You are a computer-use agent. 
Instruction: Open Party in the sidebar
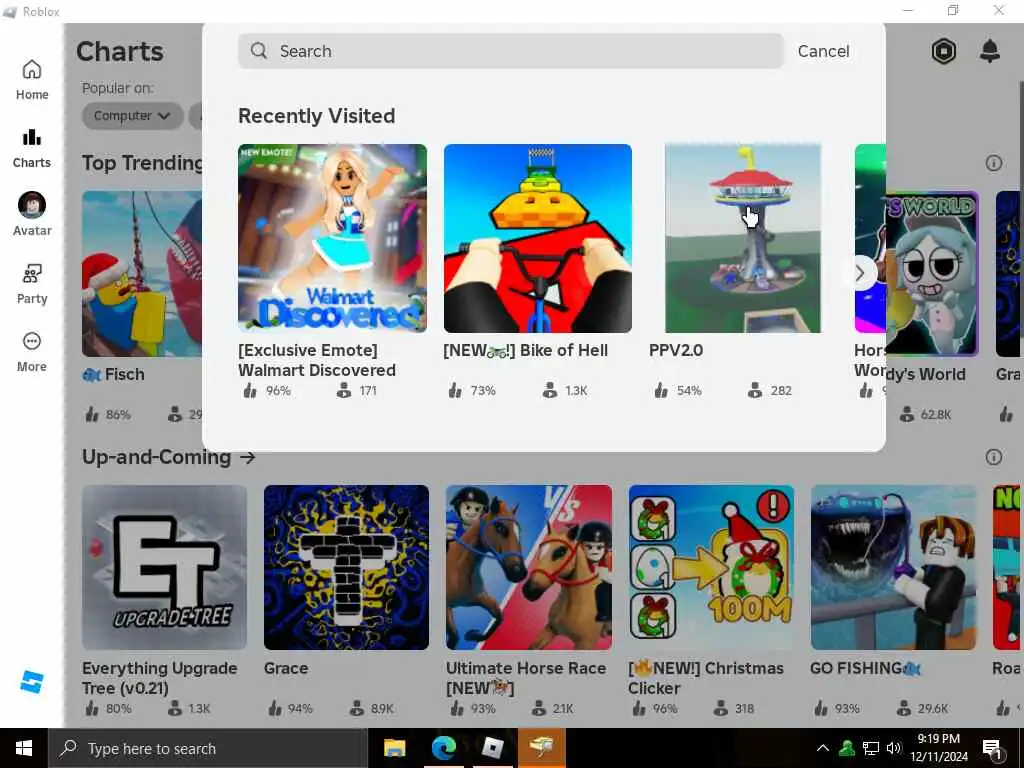click(x=32, y=284)
